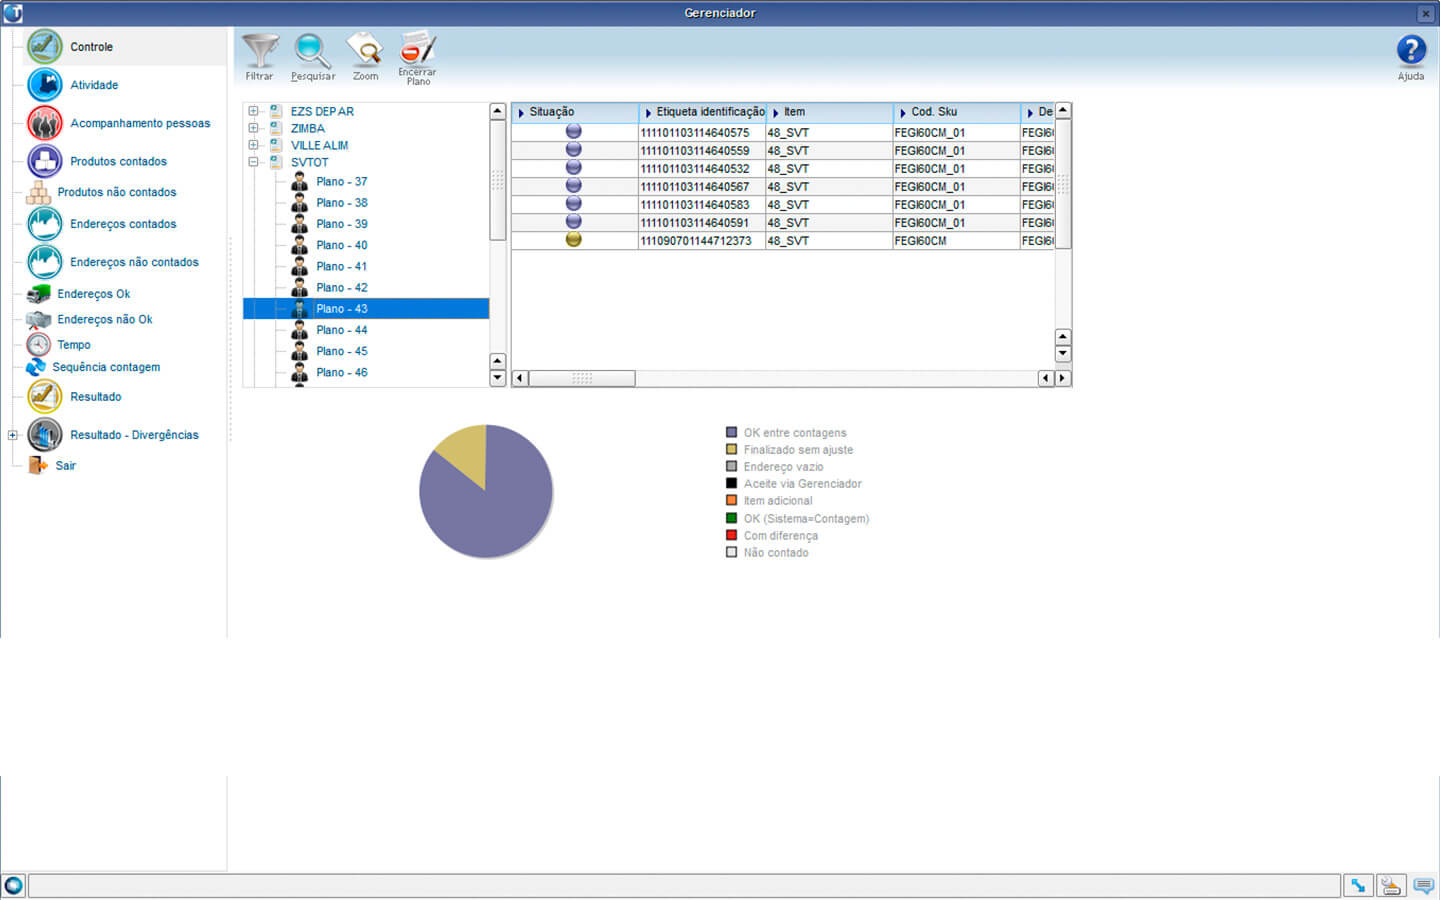Select Plano - 46 in tree

[x=341, y=372]
